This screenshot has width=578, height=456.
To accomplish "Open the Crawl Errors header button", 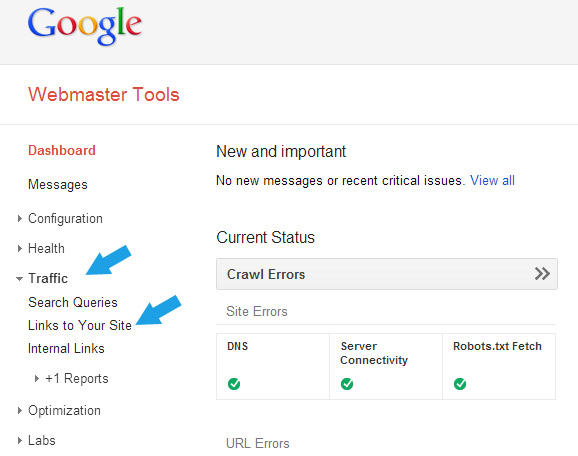I will pos(387,274).
